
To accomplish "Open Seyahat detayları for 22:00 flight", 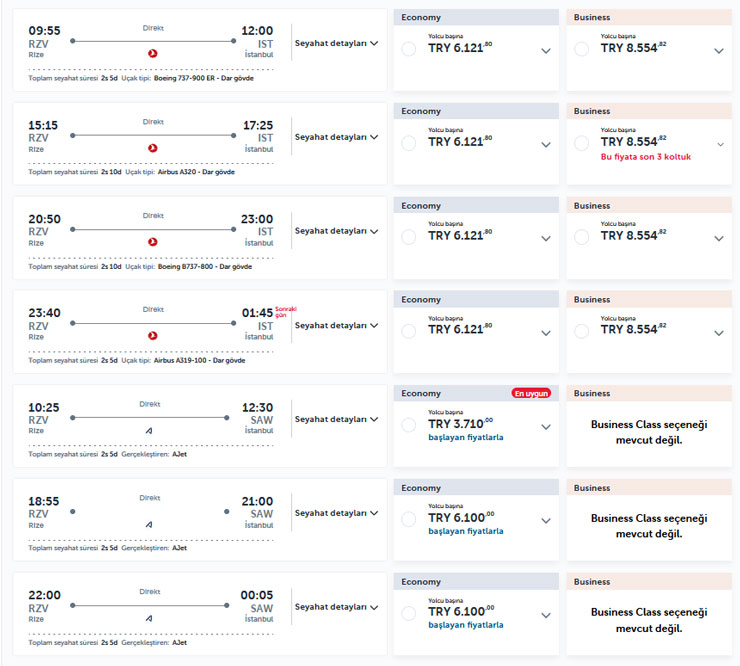I will pos(336,607).
